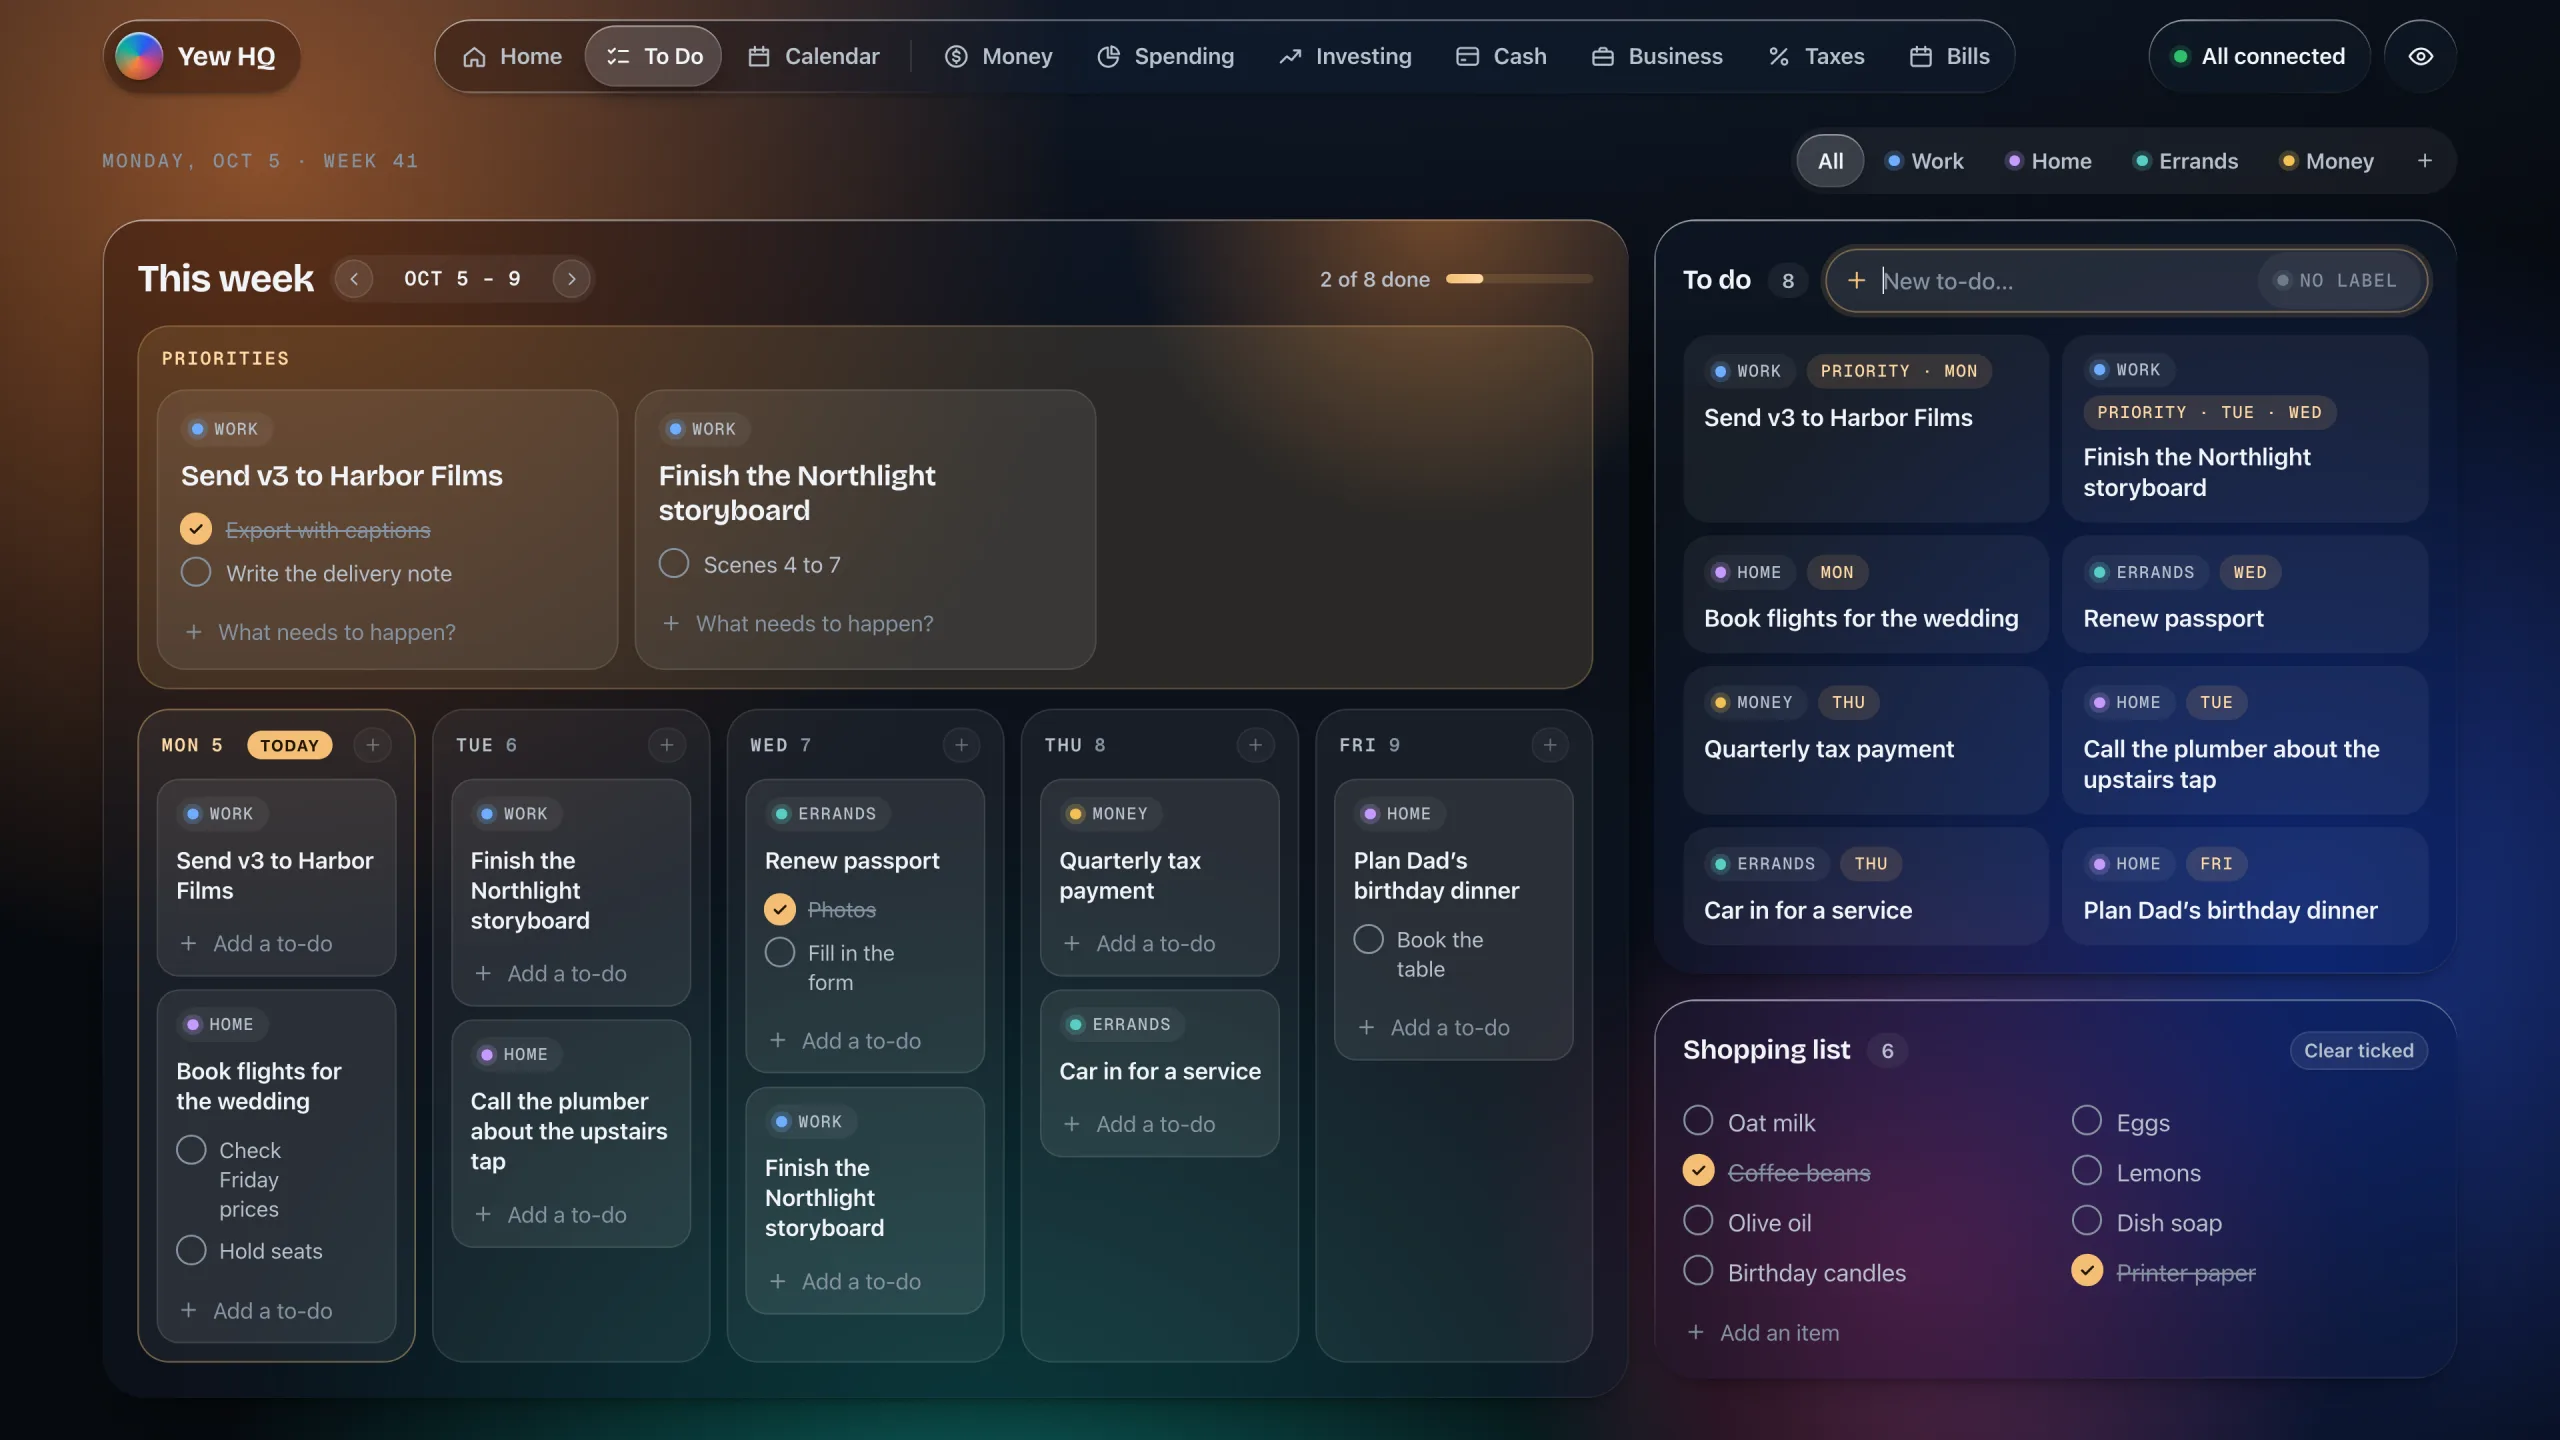Advance to next week with right chevron
Image resolution: width=2560 pixels, height=1440 pixels.
(x=571, y=279)
